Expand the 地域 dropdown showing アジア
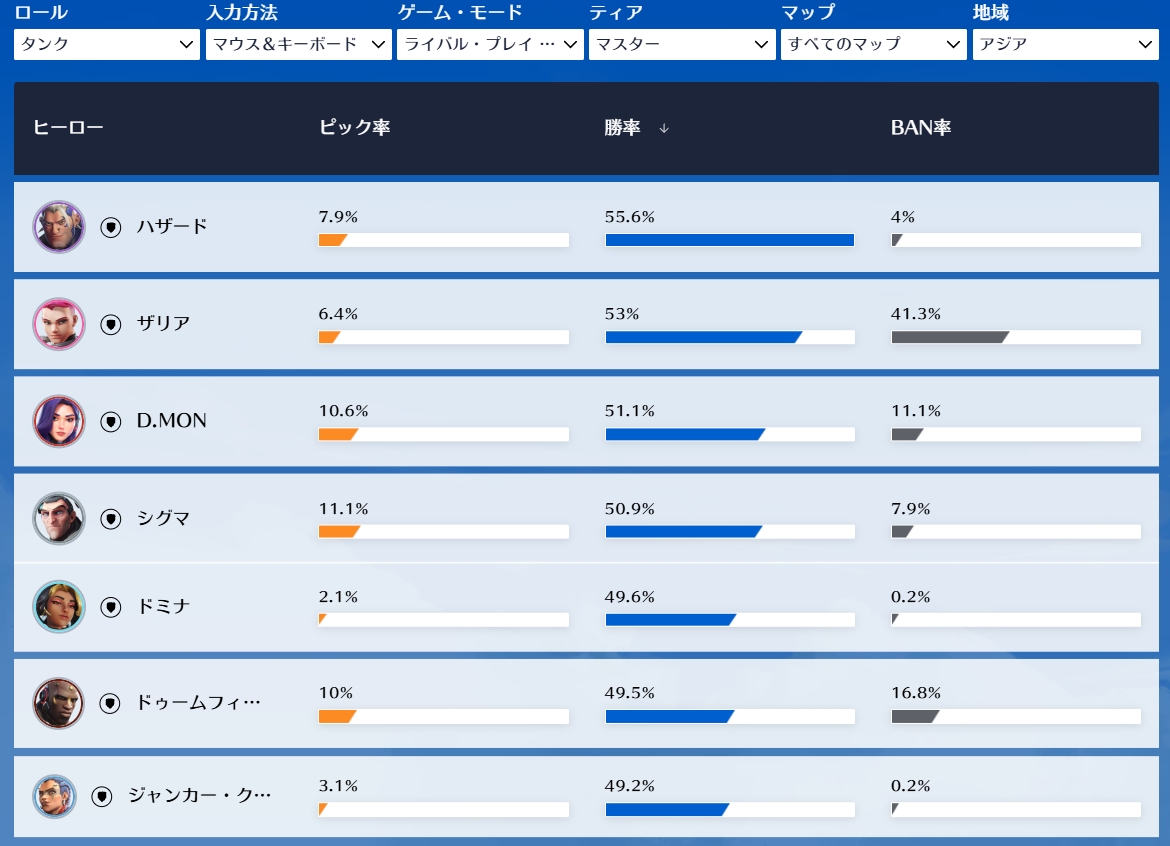 [1066, 44]
